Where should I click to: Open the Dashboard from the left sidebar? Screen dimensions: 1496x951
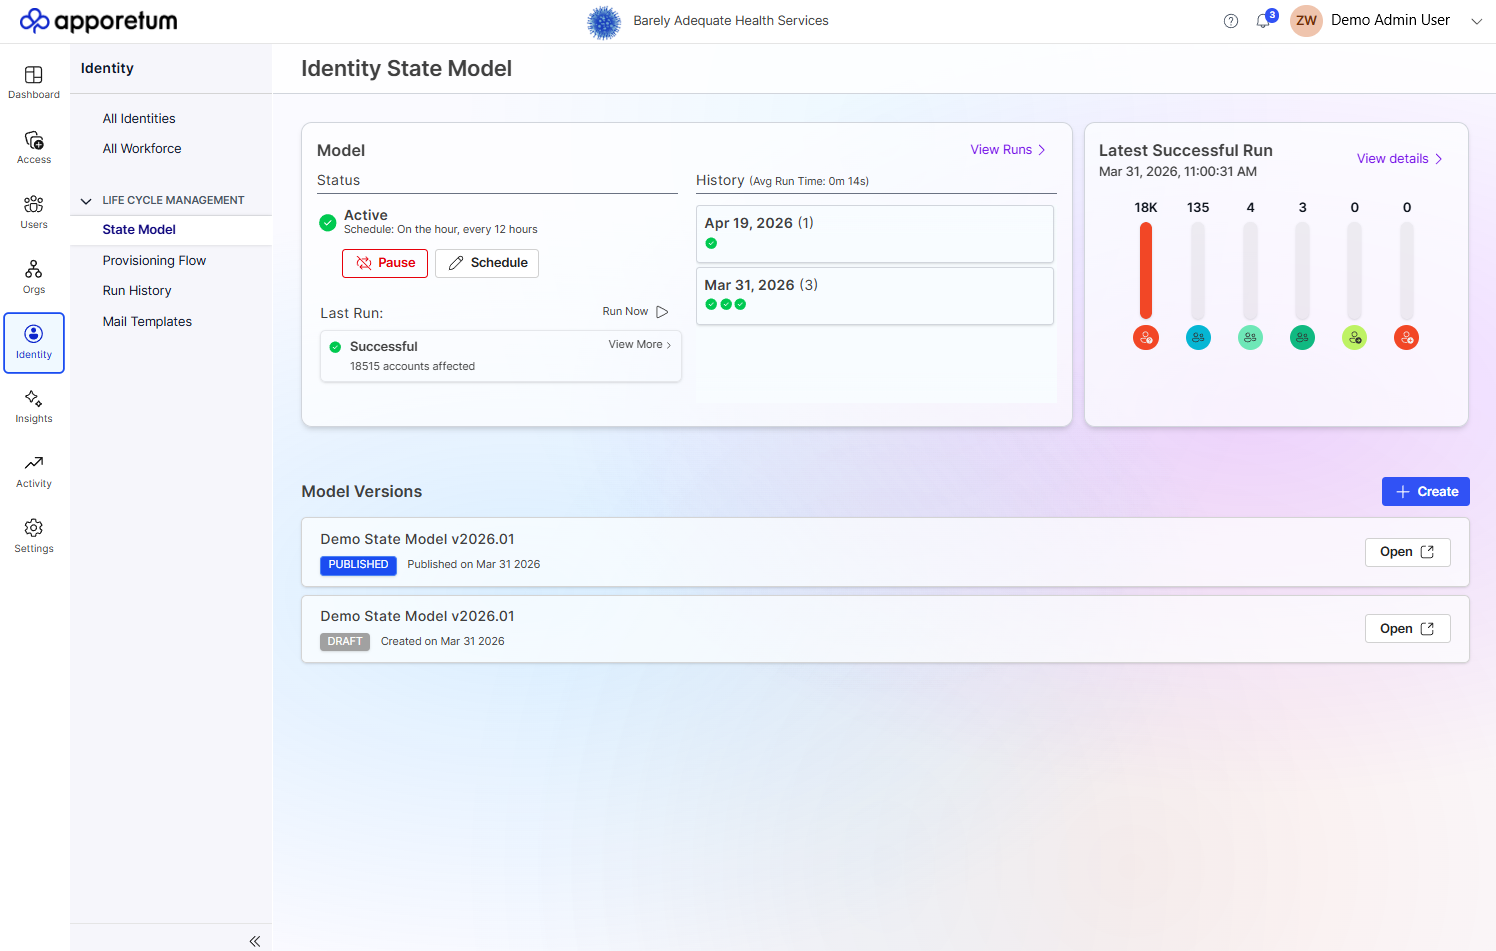34,80
